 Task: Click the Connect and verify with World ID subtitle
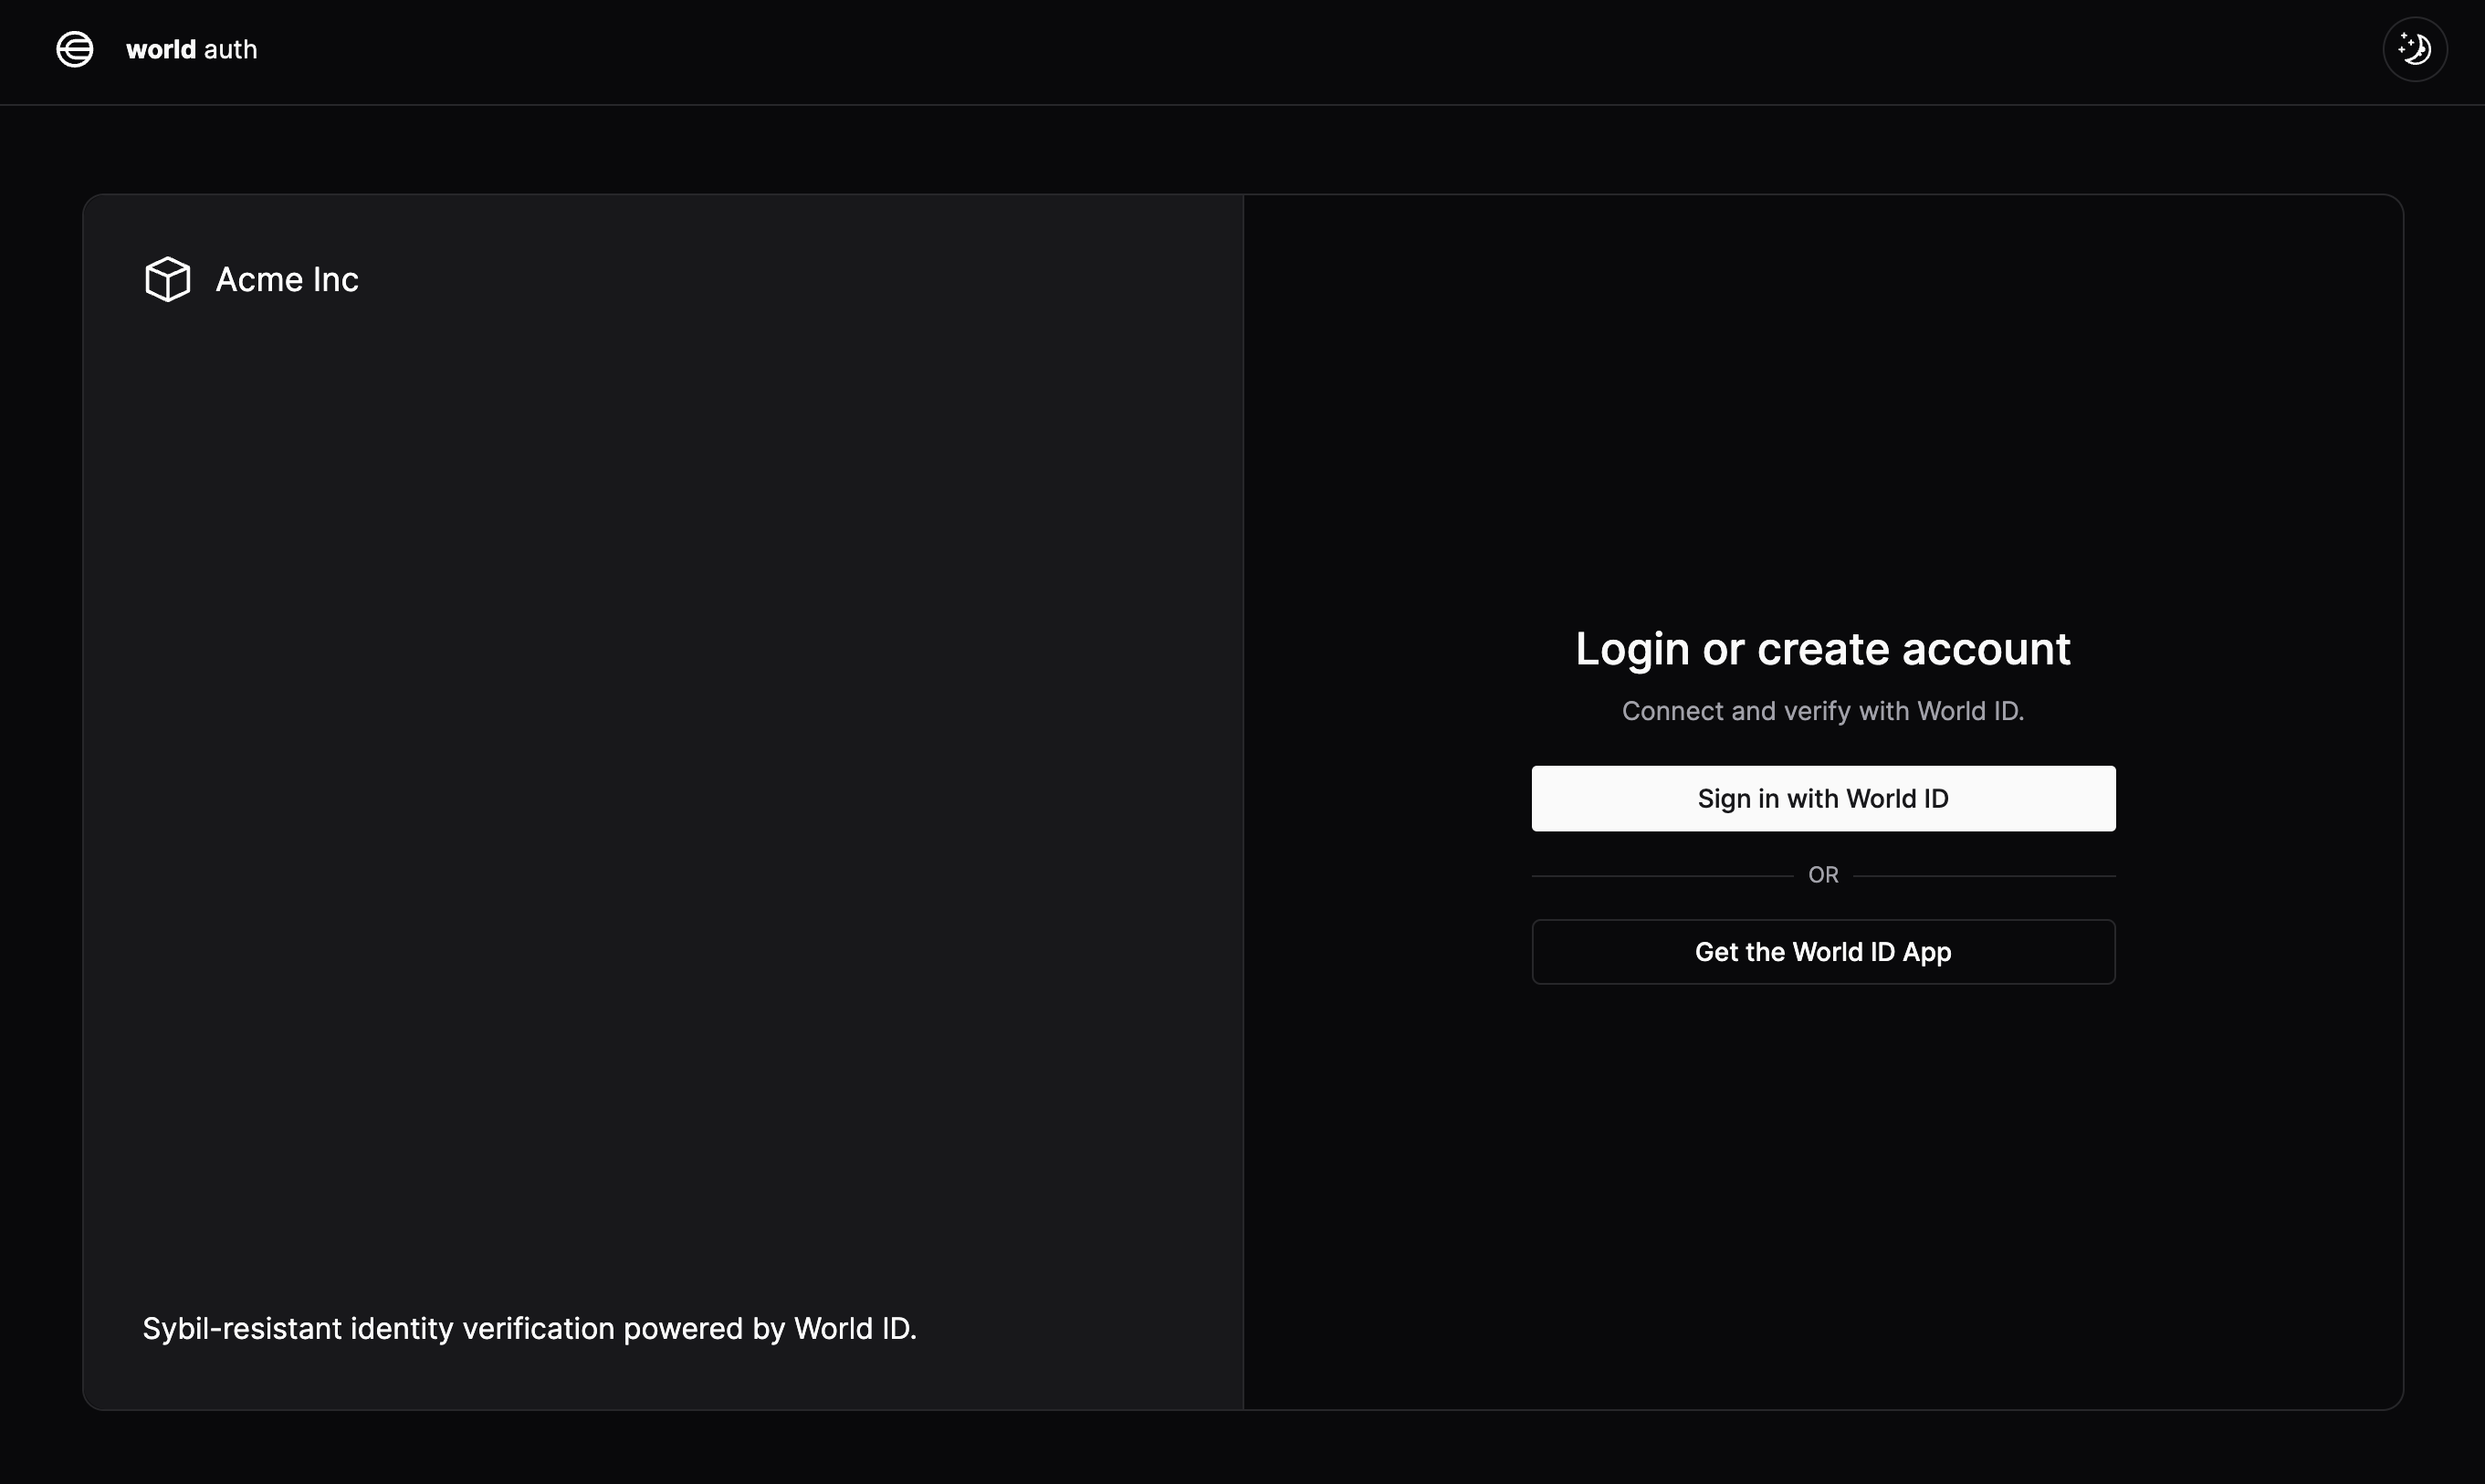1822,711
